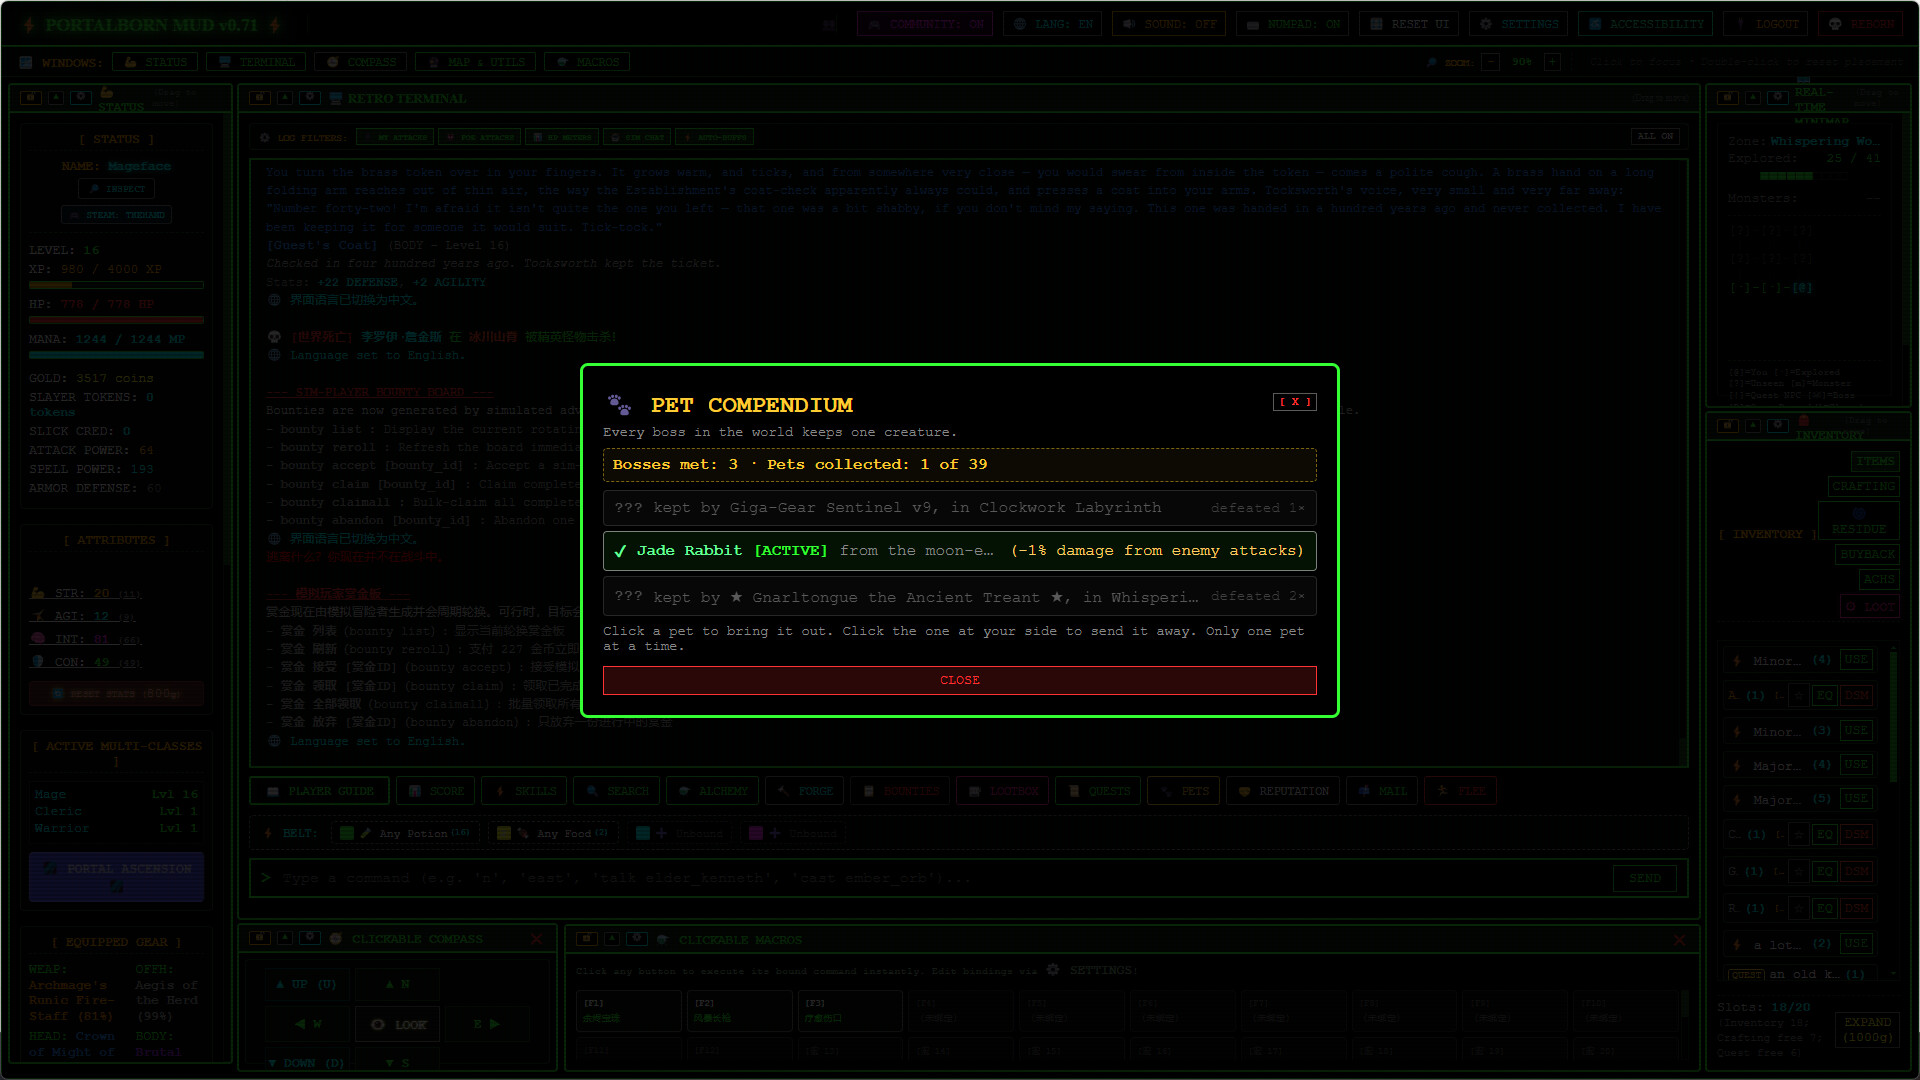Click the RESET UI button
Image resolution: width=1920 pixels, height=1080 pixels.
coord(1409,24)
